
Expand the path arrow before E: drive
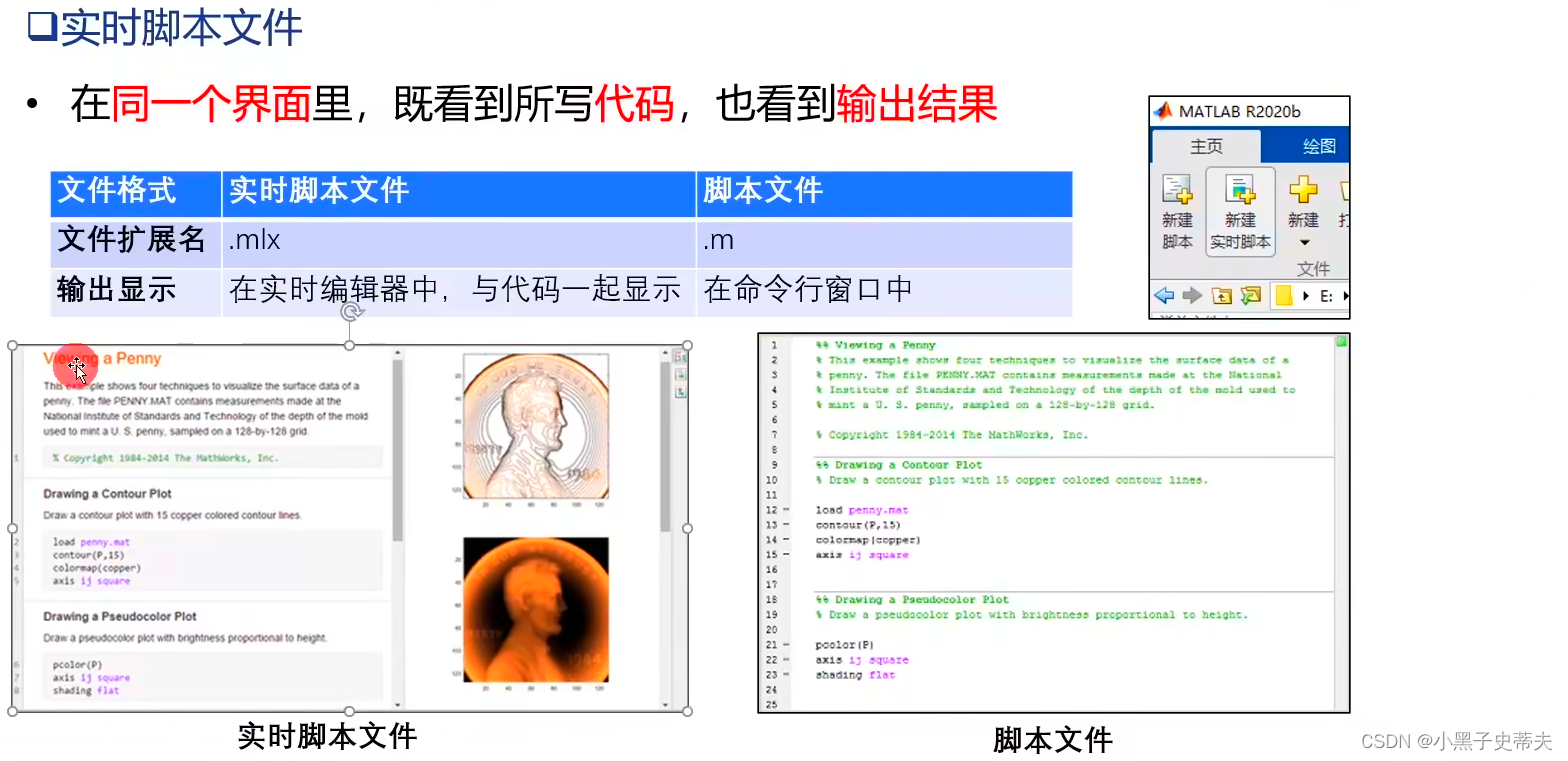click(1307, 296)
